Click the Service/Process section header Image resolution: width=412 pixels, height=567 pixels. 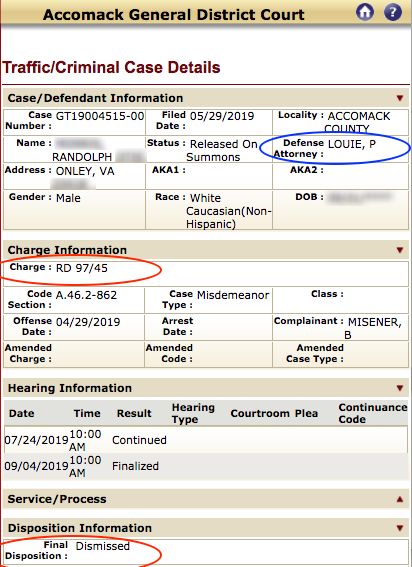click(206, 499)
